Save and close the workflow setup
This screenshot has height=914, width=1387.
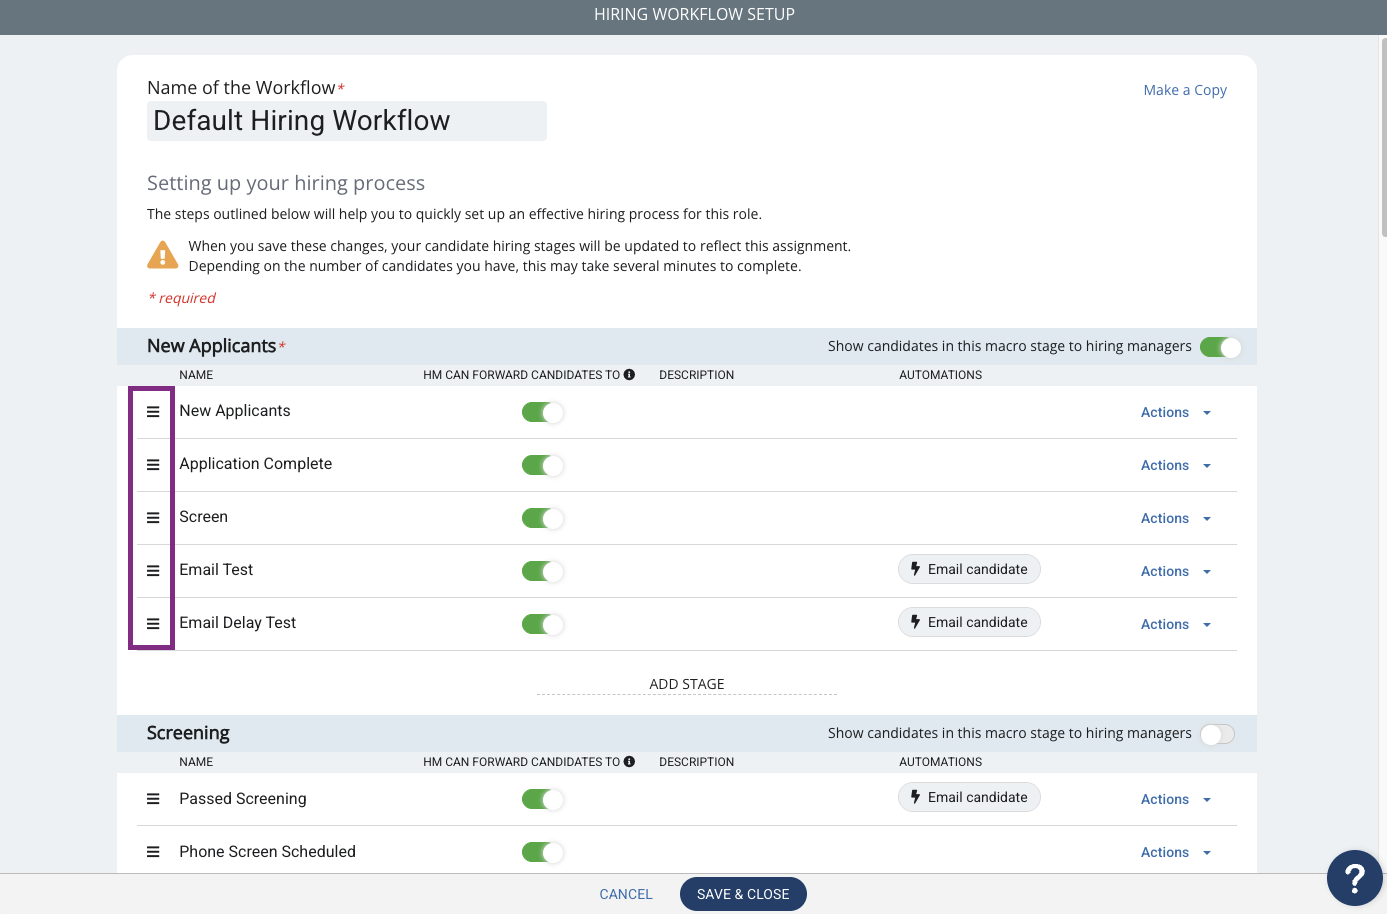tap(743, 894)
